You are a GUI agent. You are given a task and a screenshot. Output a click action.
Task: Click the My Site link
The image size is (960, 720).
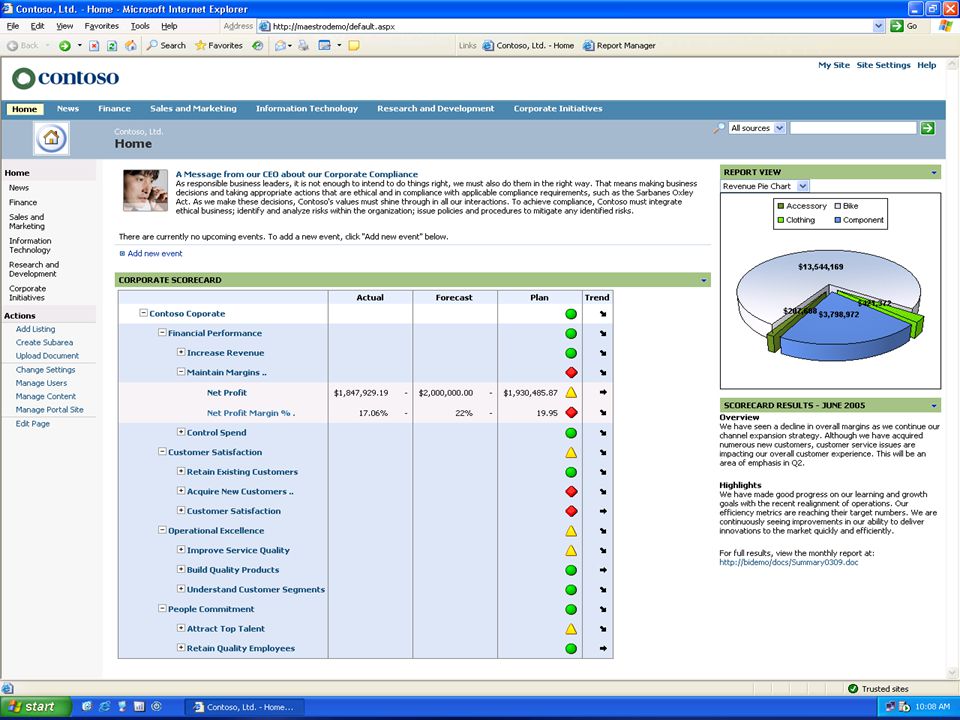834,65
